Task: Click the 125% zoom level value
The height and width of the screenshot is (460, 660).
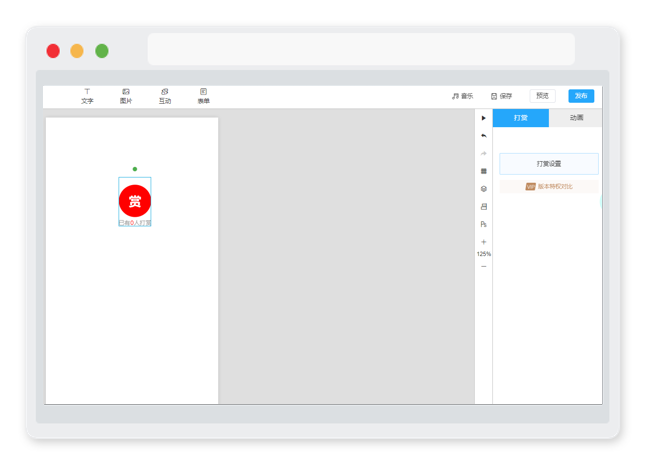Action: tap(484, 254)
